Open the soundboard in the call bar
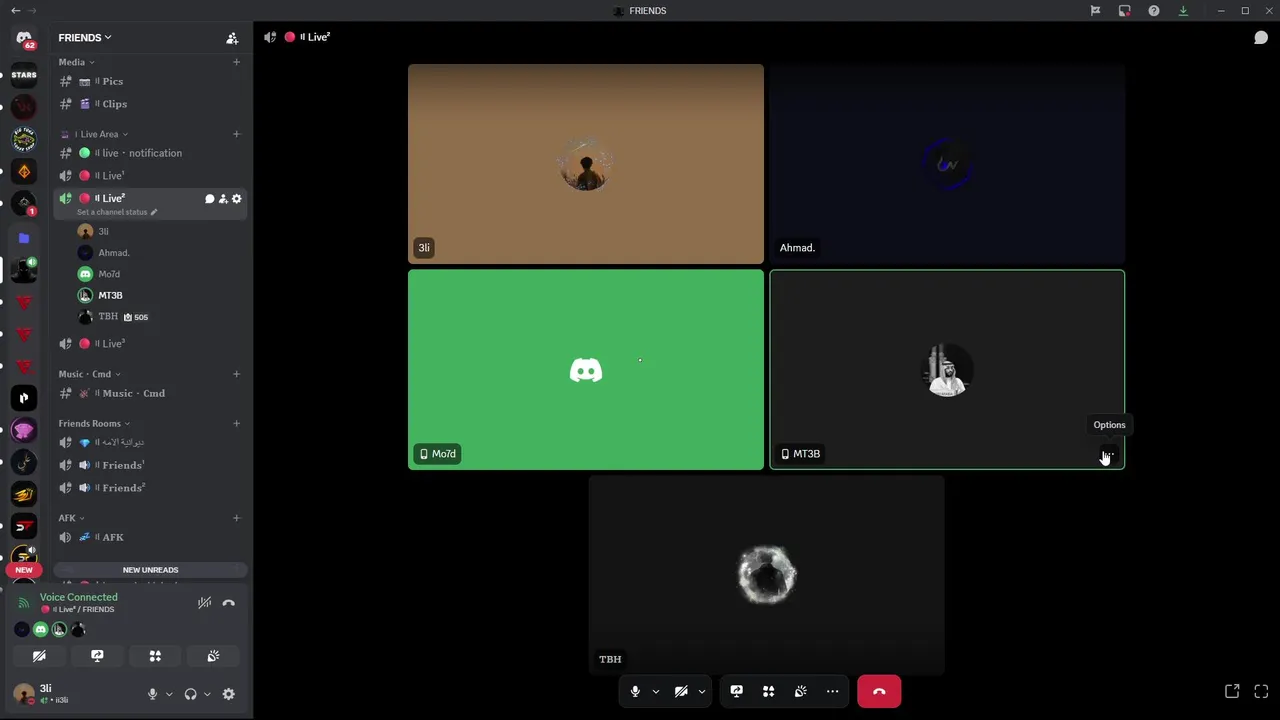1280x720 pixels. point(801,691)
